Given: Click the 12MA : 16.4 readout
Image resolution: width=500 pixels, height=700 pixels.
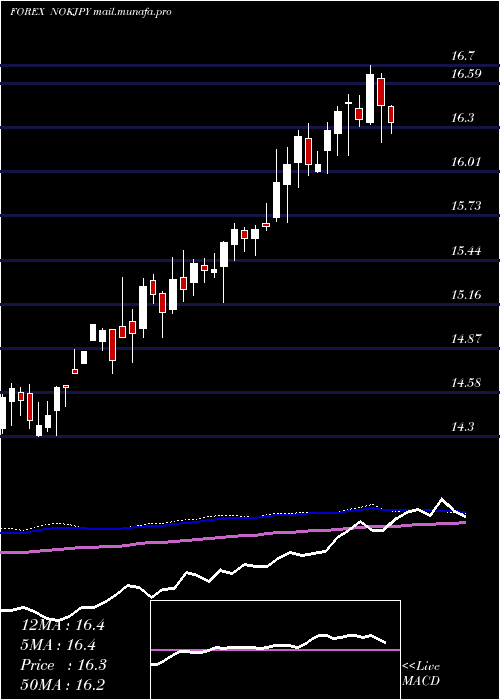Looking at the screenshot, I should [63, 625].
